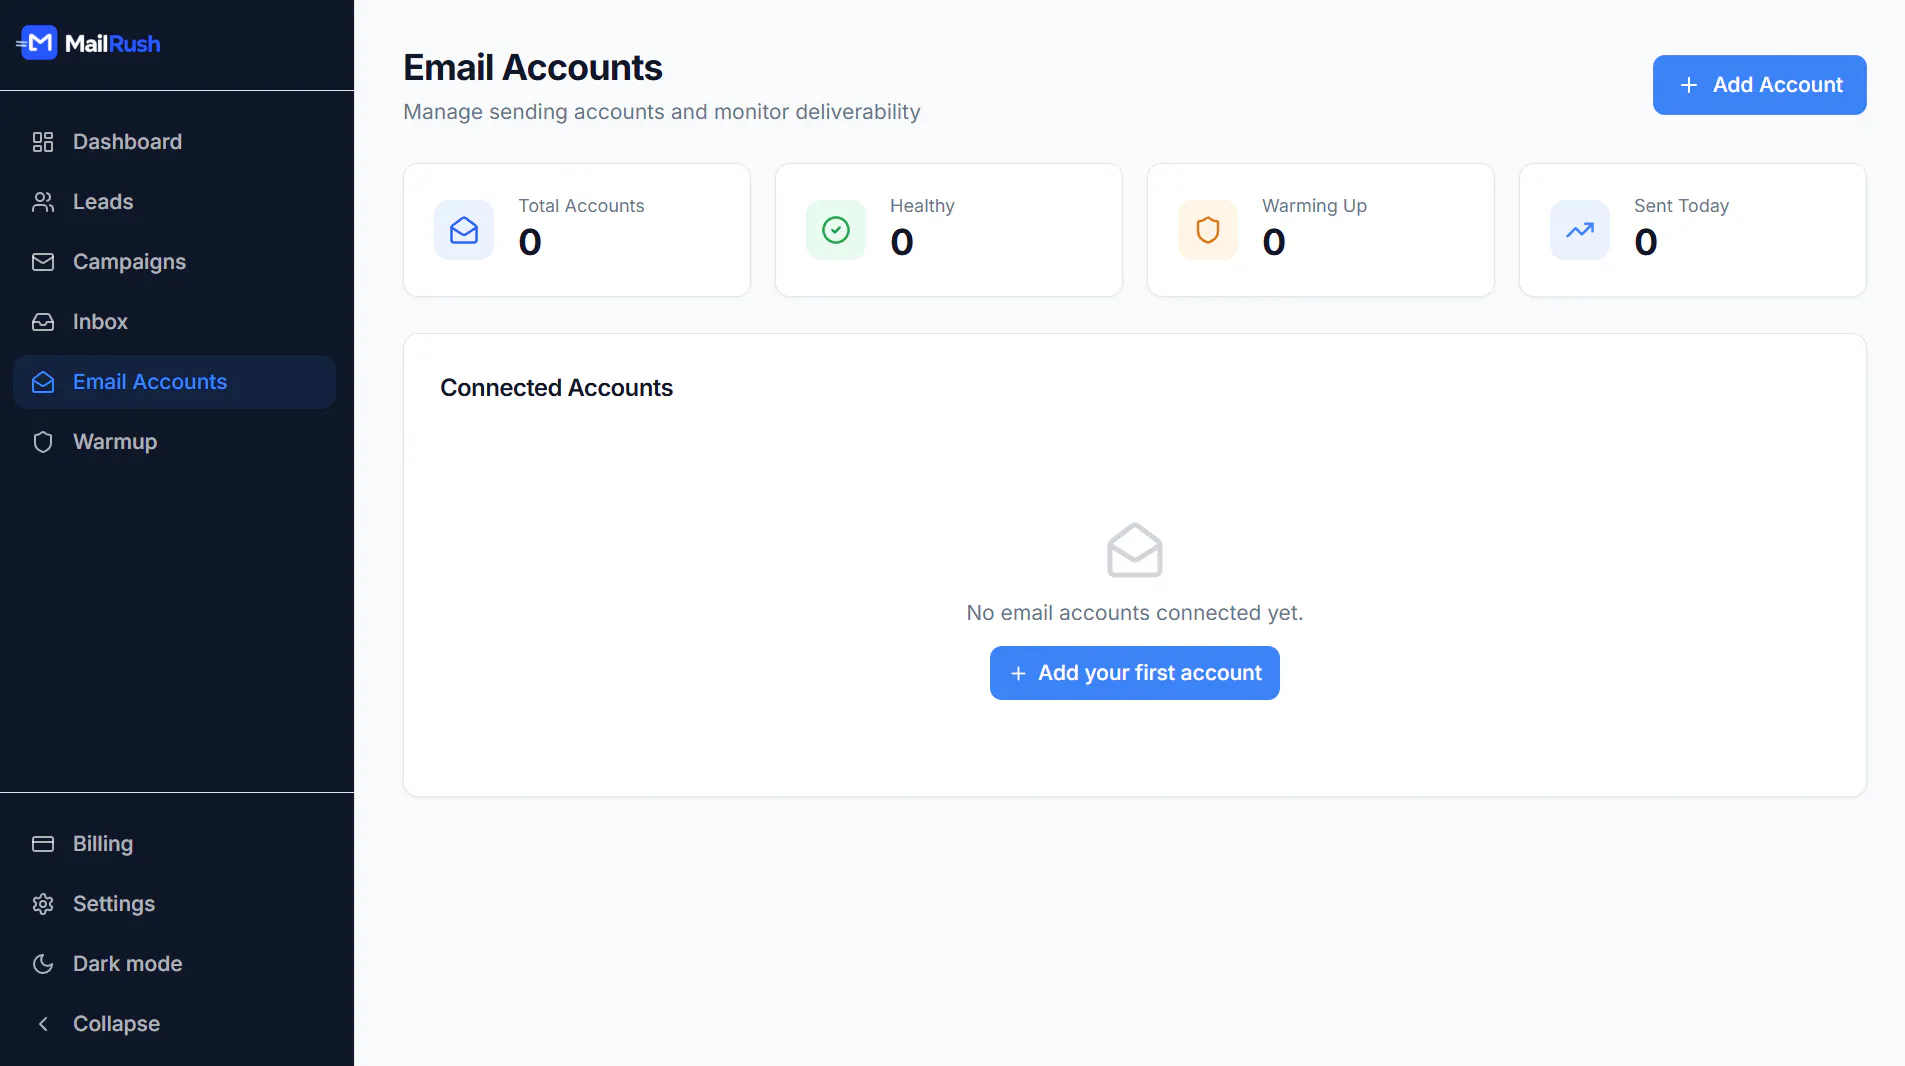The width and height of the screenshot is (1905, 1066).
Task: Click the Total Accounts label
Action: tap(581, 206)
